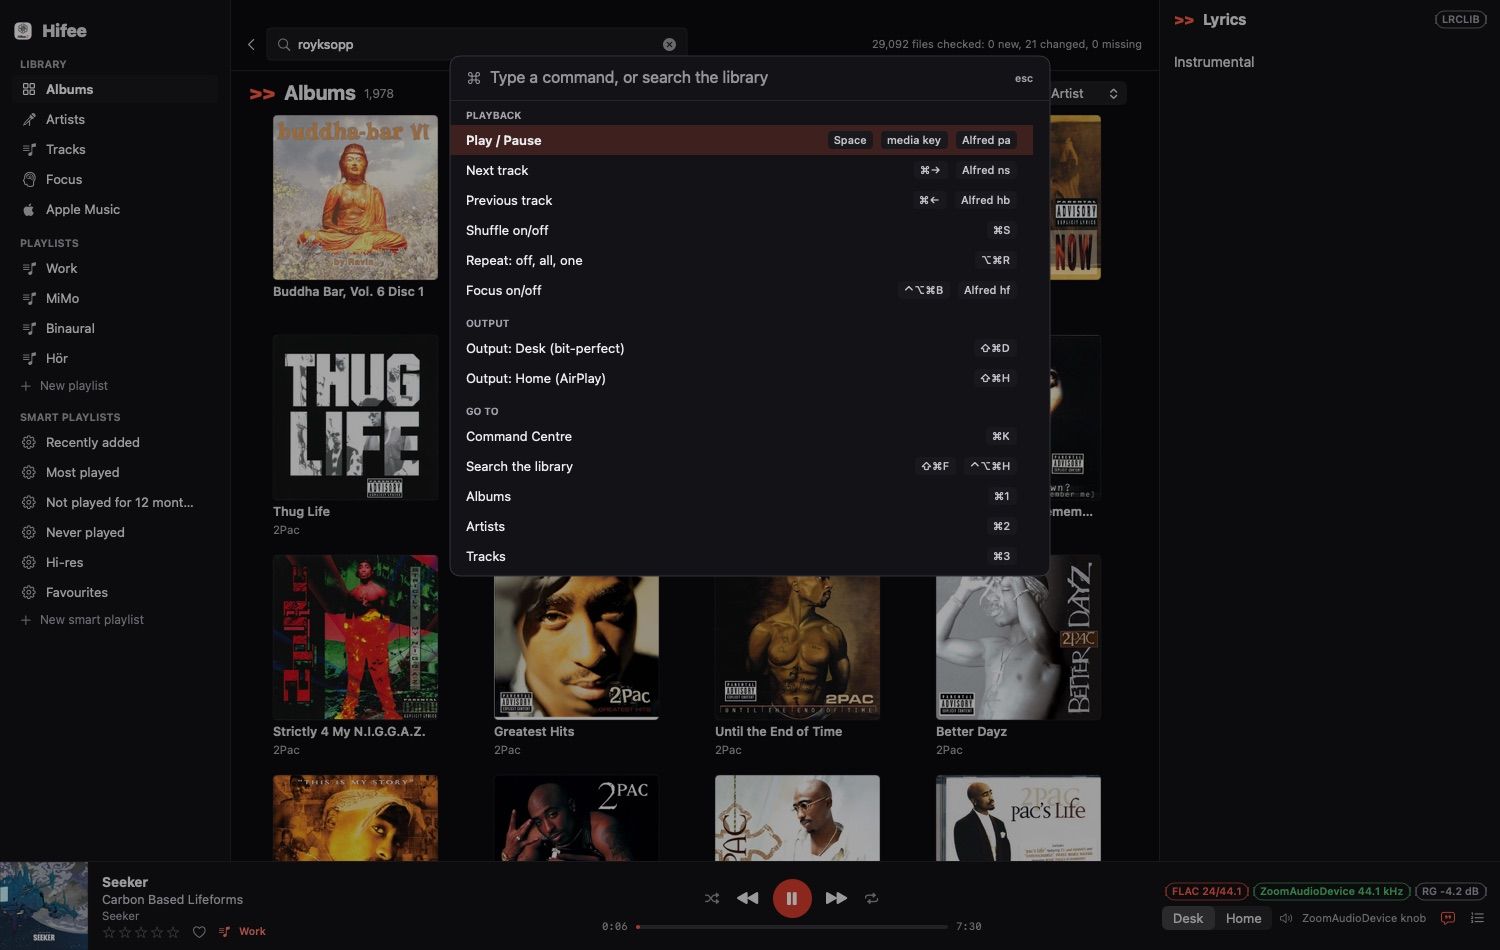
Task: Rate the track with the fifth star
Action: point(174,932)
